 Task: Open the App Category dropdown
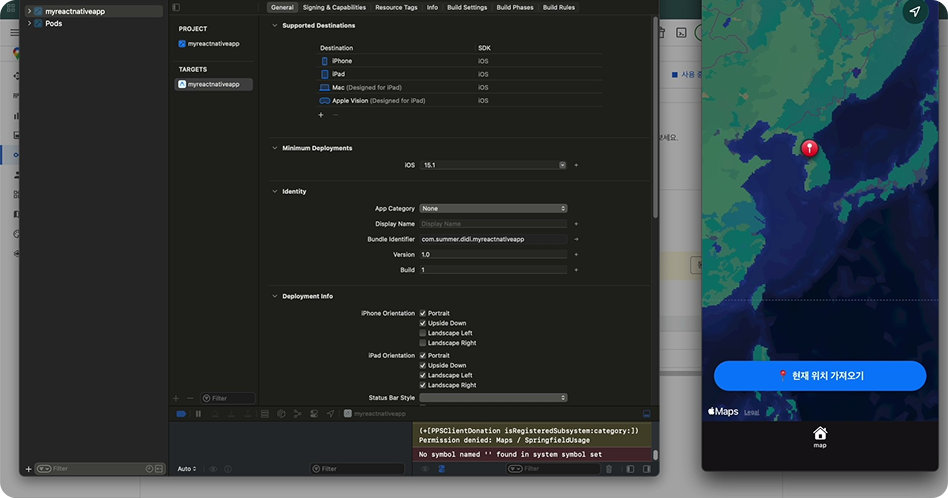click(x=493, y=208)
